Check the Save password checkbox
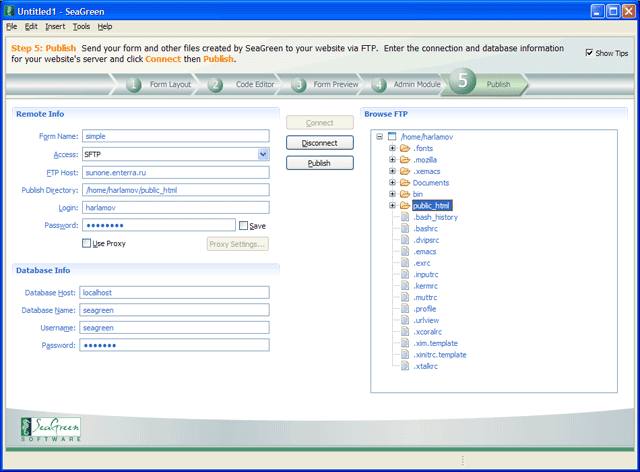Screen dimensions: 640x472 coord(243,225)
